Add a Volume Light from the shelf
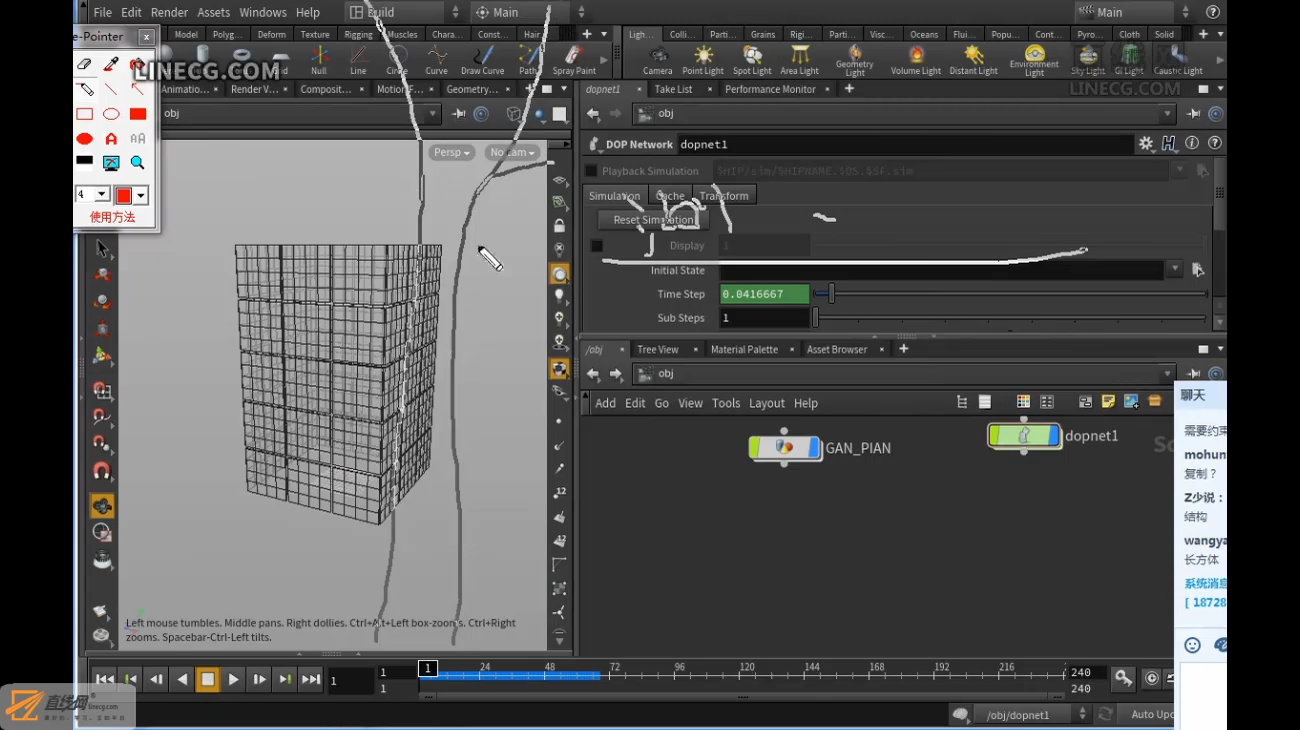Image resolution: width=1300 pixels, height=730 pixels. 916,59
